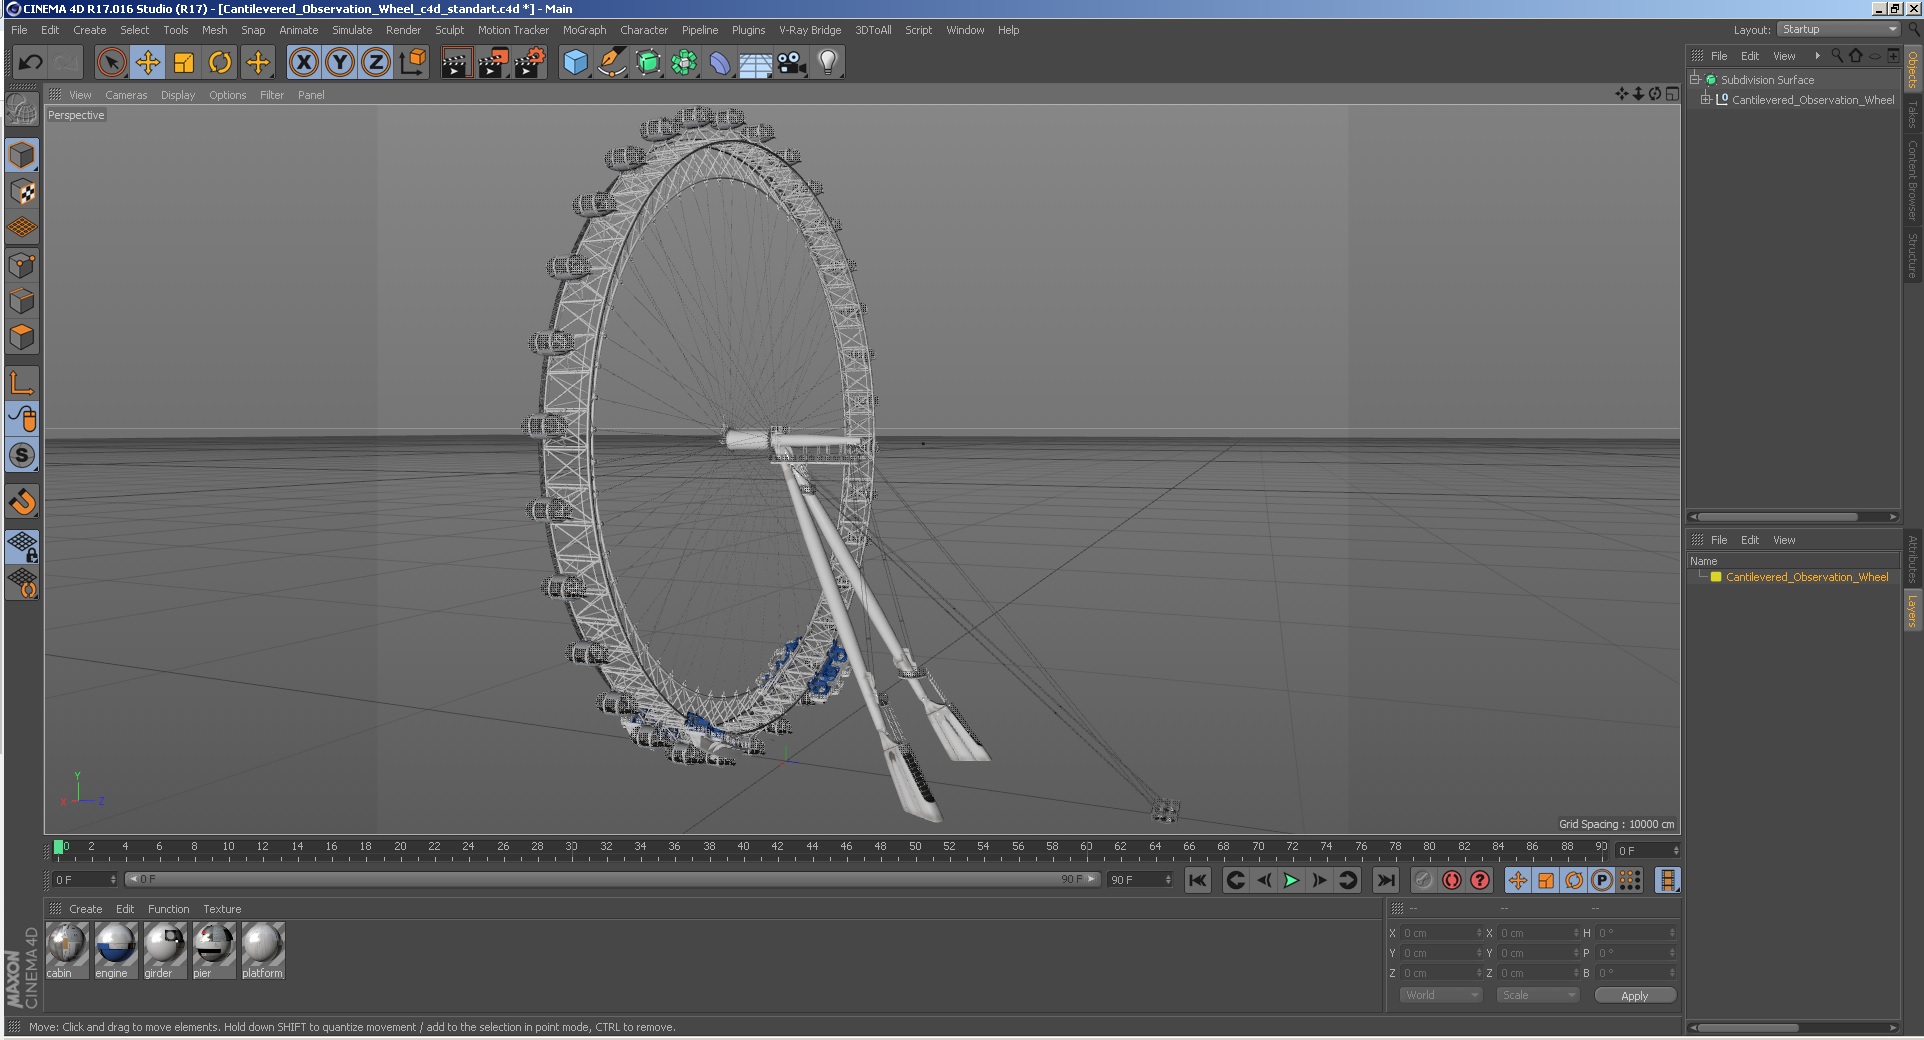Viewport: 1924px width, 1040px height.
Task: Activate the Move tool
Action: tap(148, 63)
